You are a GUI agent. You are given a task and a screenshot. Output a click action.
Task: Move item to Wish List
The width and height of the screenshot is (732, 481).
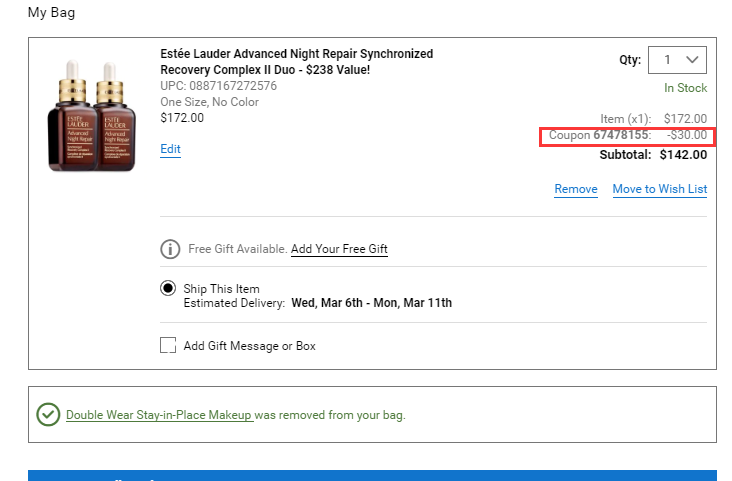[x=660, y=189]
